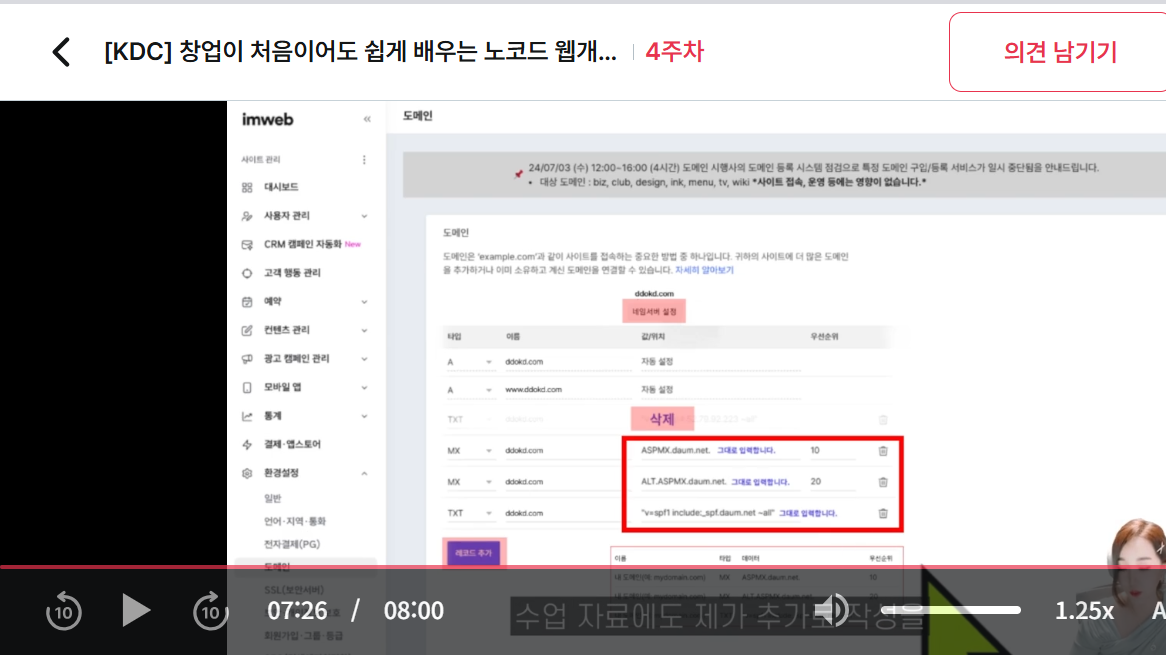Expand the 모바일 앱 chevron
Viewport: 1166px width, 656px height.
tap(364, 388)
